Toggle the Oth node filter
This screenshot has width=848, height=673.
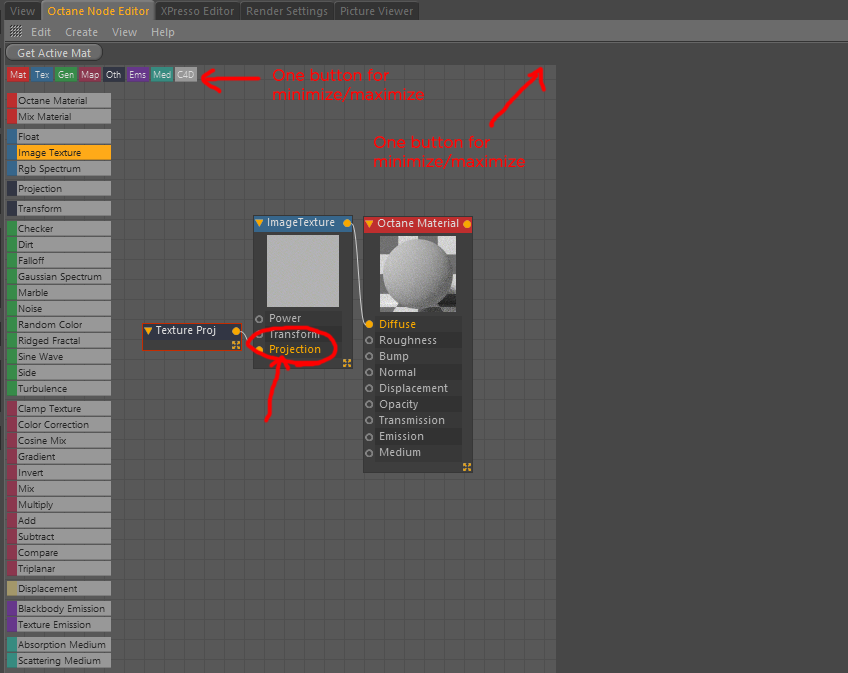point(114,75)
